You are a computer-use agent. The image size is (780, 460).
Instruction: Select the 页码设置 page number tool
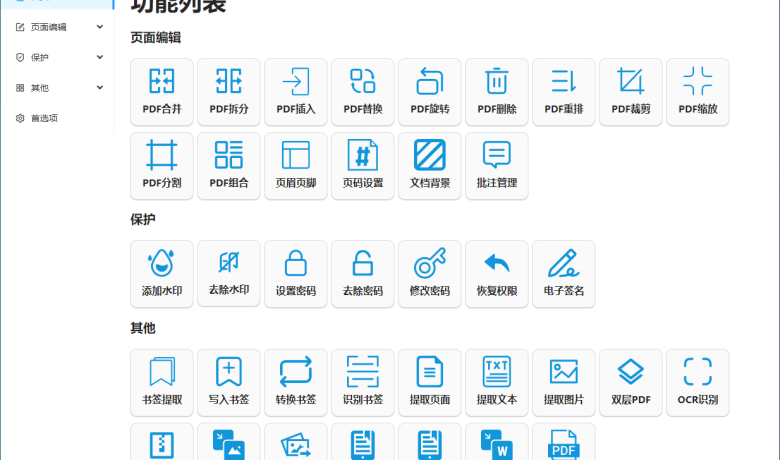363,166
